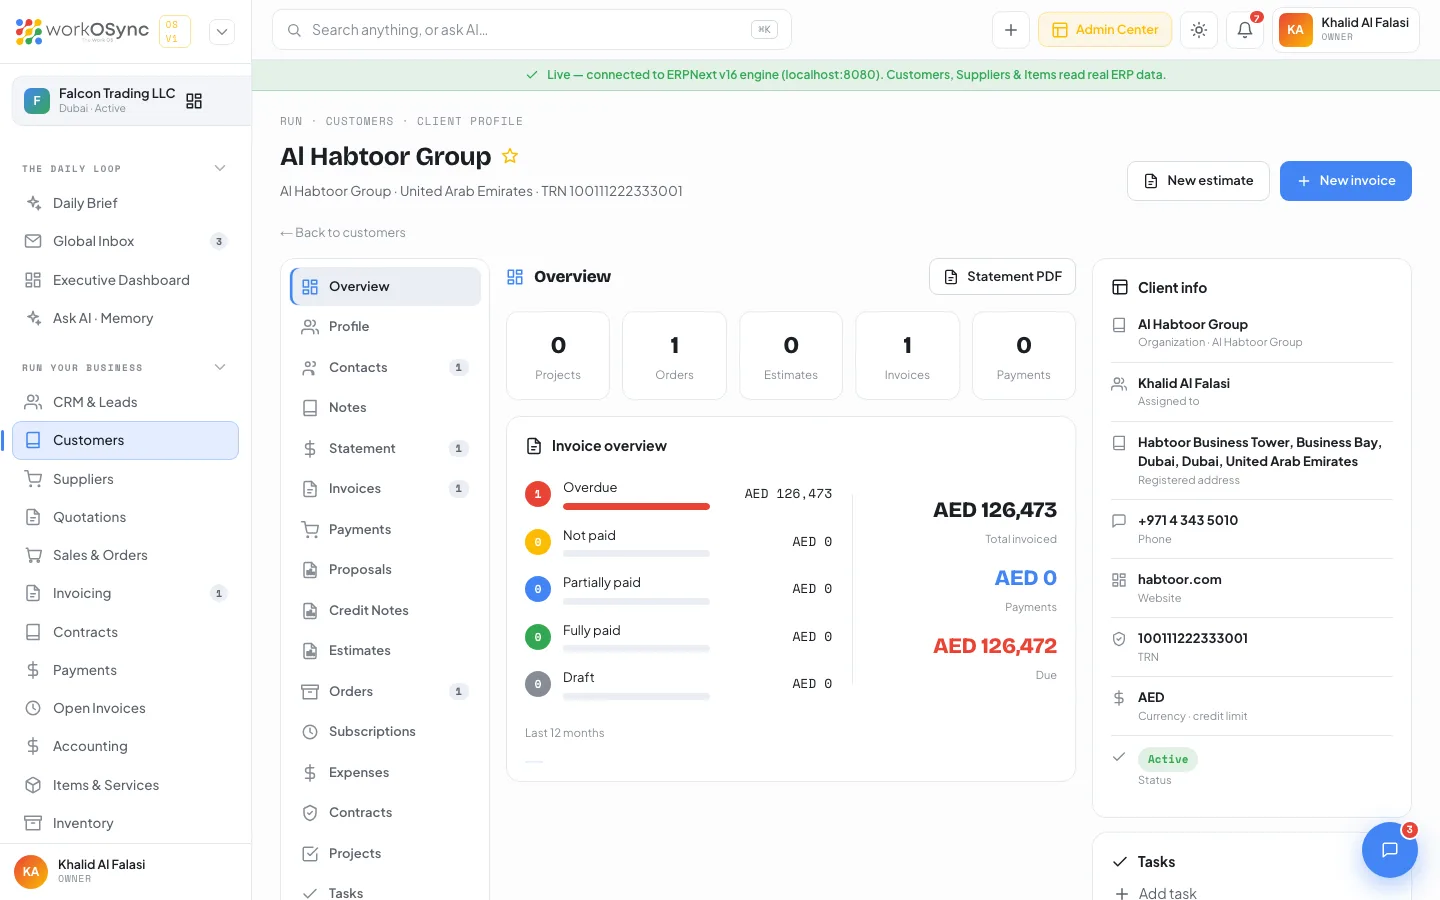Open the notifications bell
1440x900 pixels.
[x=1245, y=30]
